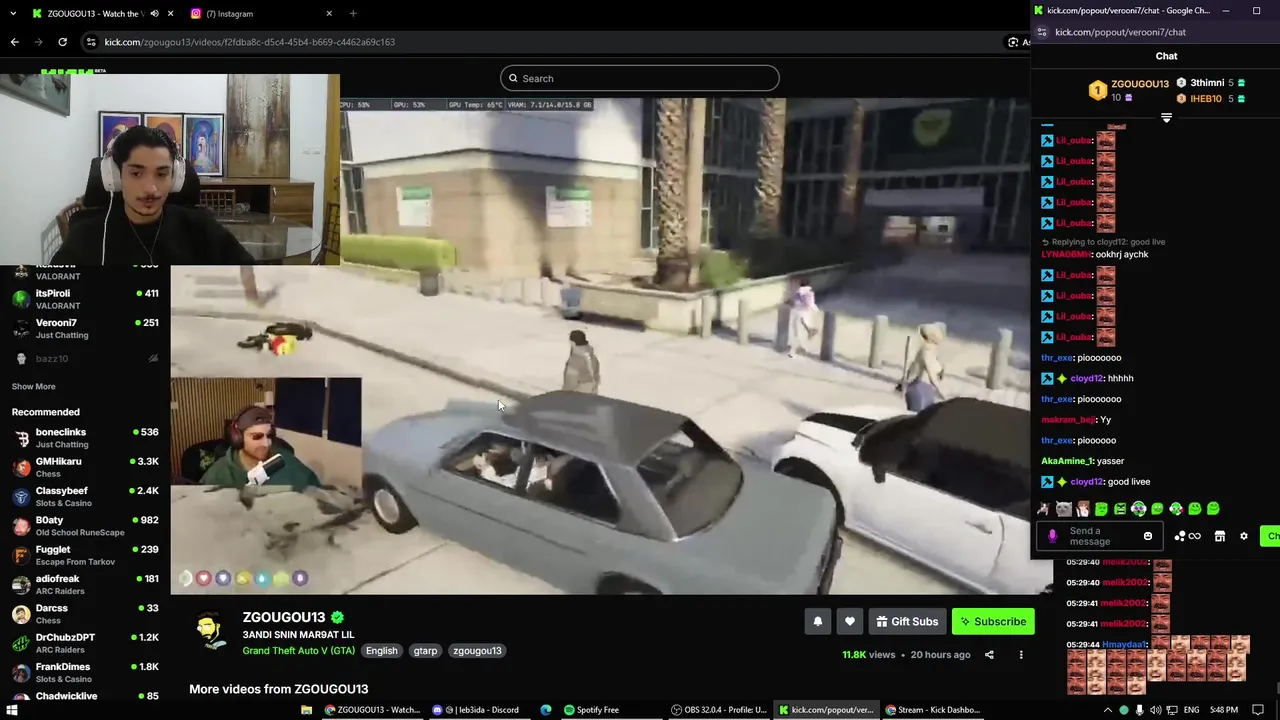Open the share icon next to 20 hours ago
Screen dimensions: 1280x720
click(989, 655)
